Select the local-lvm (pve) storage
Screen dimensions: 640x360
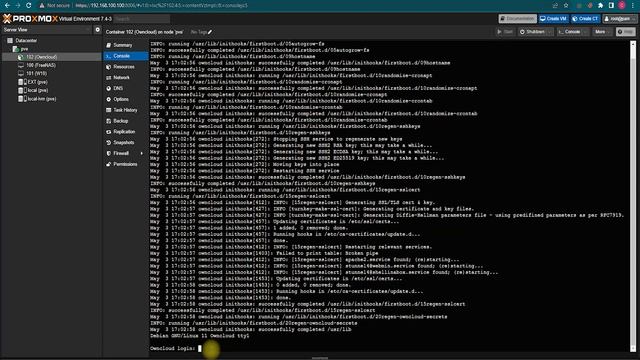click(42, 99)
